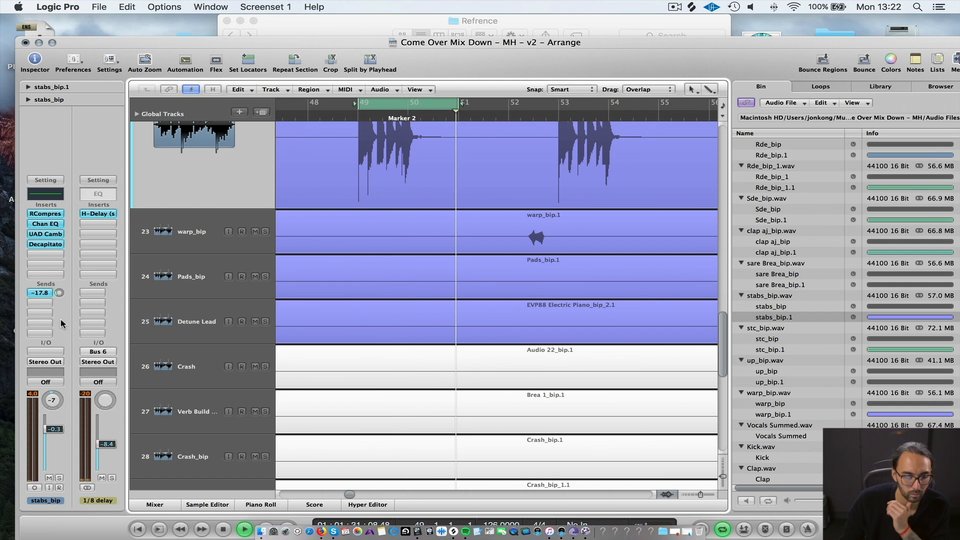The width and height of the screenshot is (960, 540).
Task: Click the Bus 6 input slot
Action: pyautogui.click(x=98, y=351)
